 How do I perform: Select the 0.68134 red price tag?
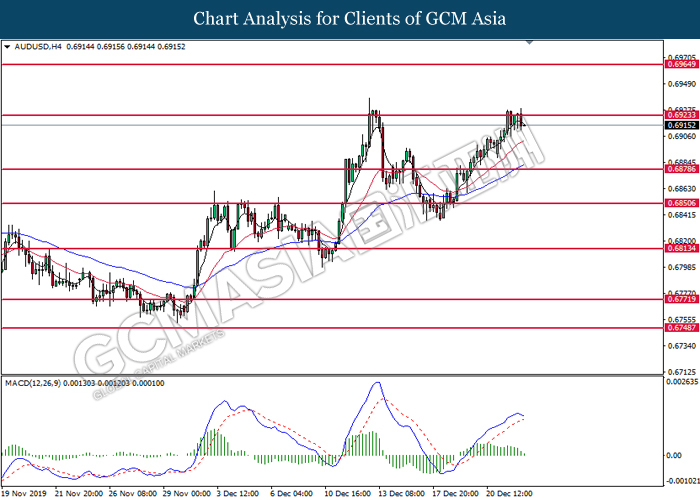tap(681, 248)
